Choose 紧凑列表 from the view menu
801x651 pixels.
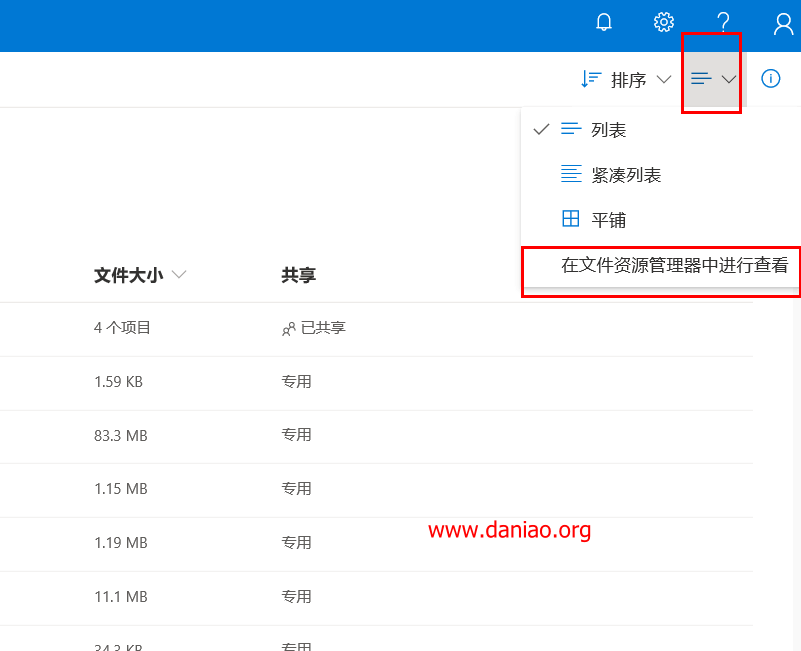(626, 175)
